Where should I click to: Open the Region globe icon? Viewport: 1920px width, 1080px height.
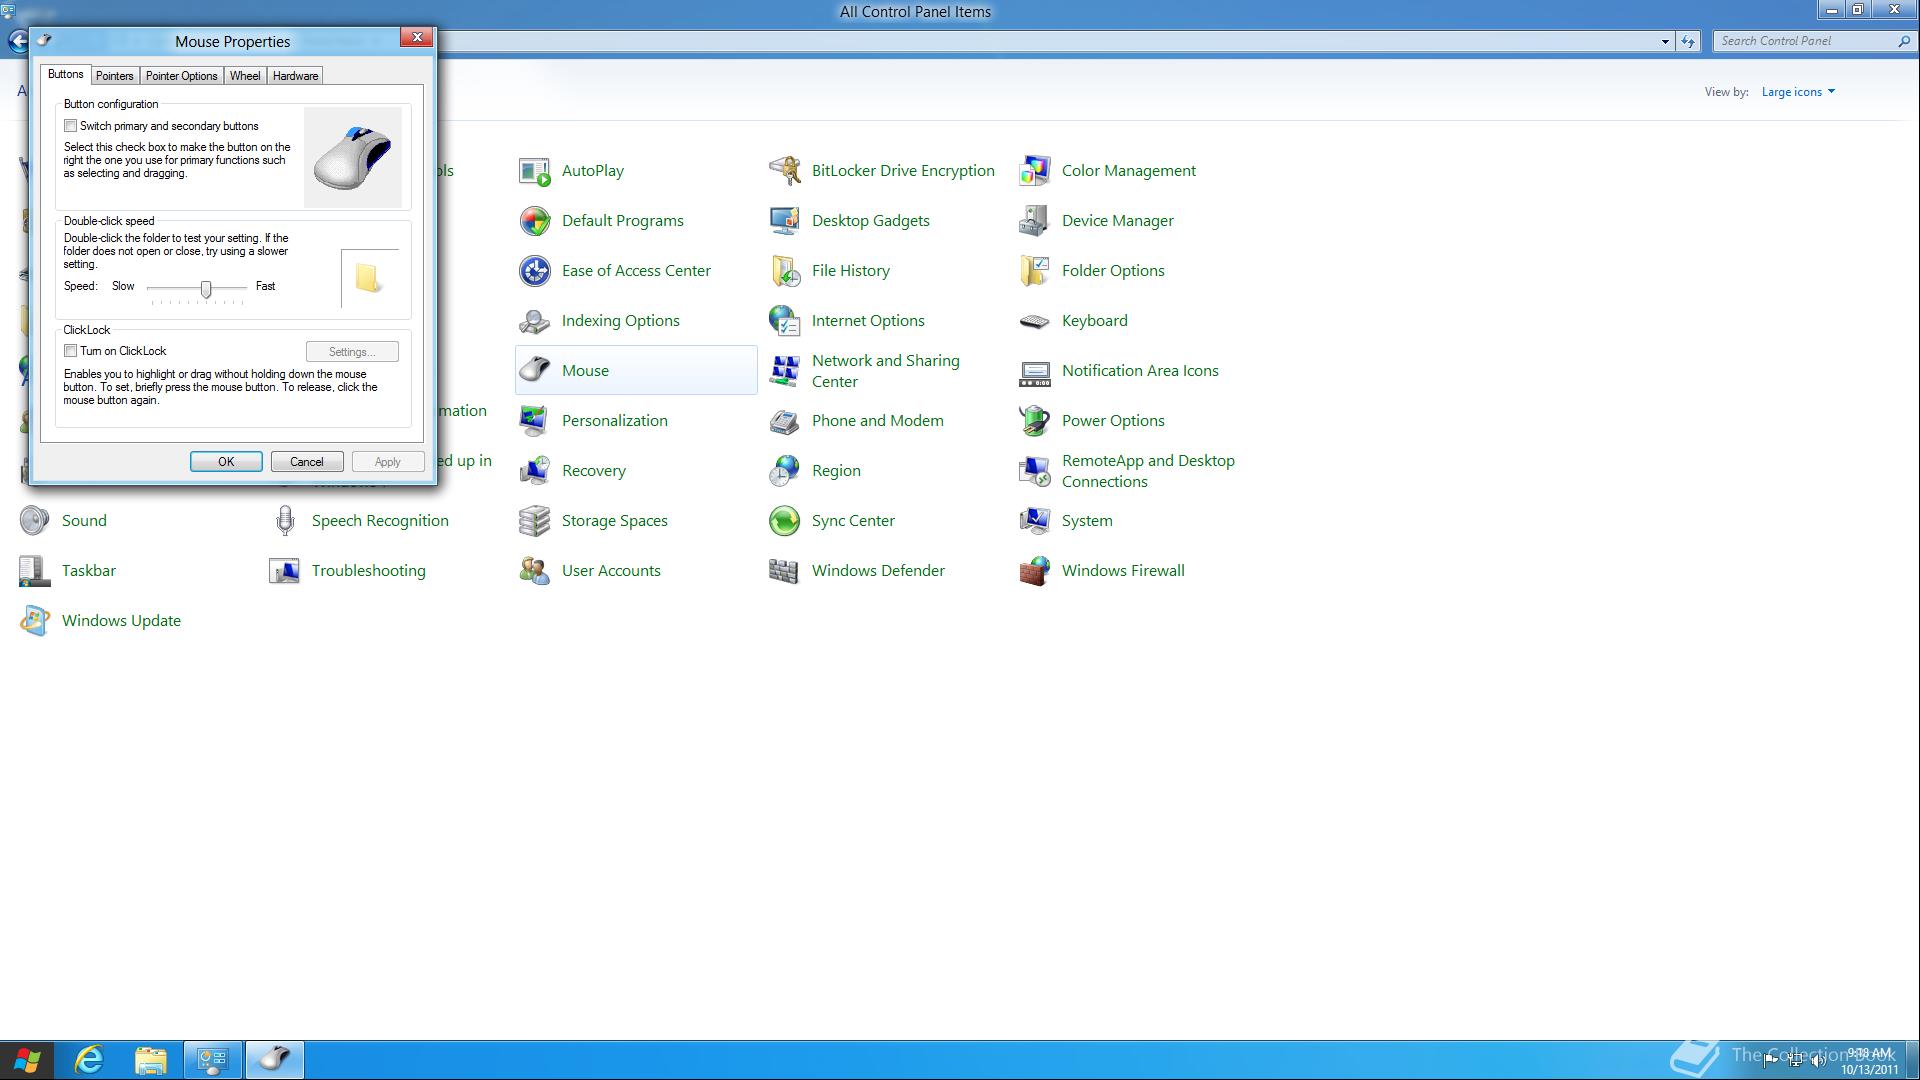(785, 471)
